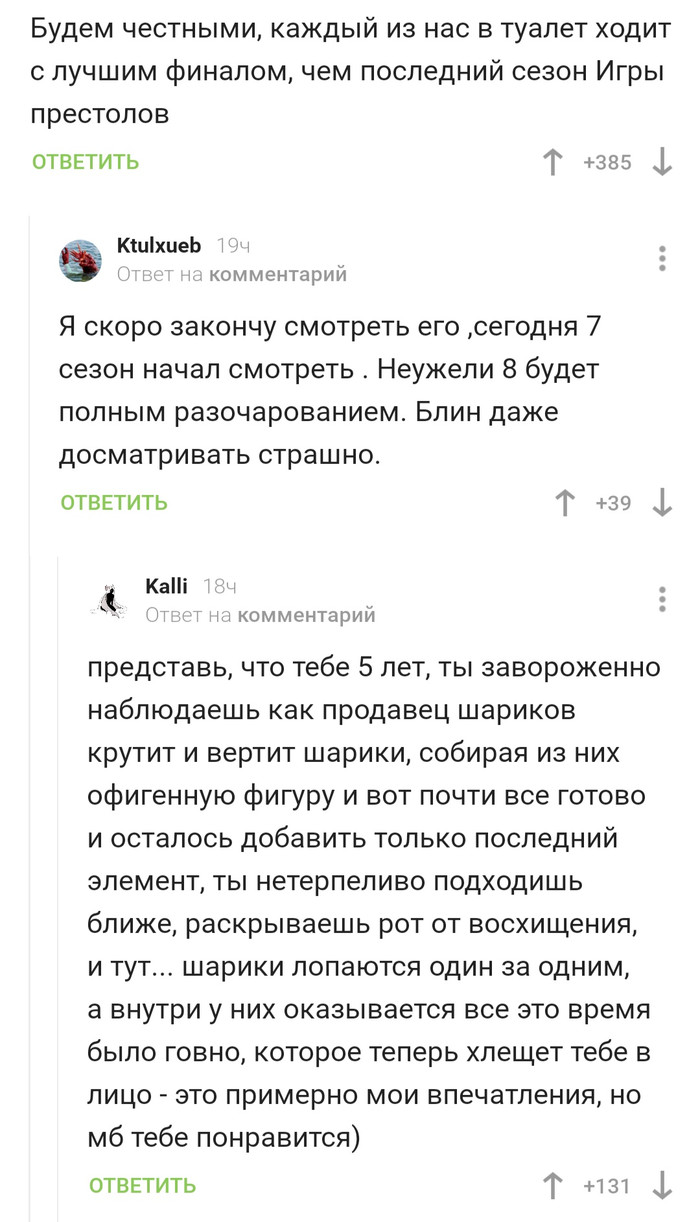Open the комментарий link under Kalli's name
The height and width of the screenshot is (1222, 700).
point(308,616)
